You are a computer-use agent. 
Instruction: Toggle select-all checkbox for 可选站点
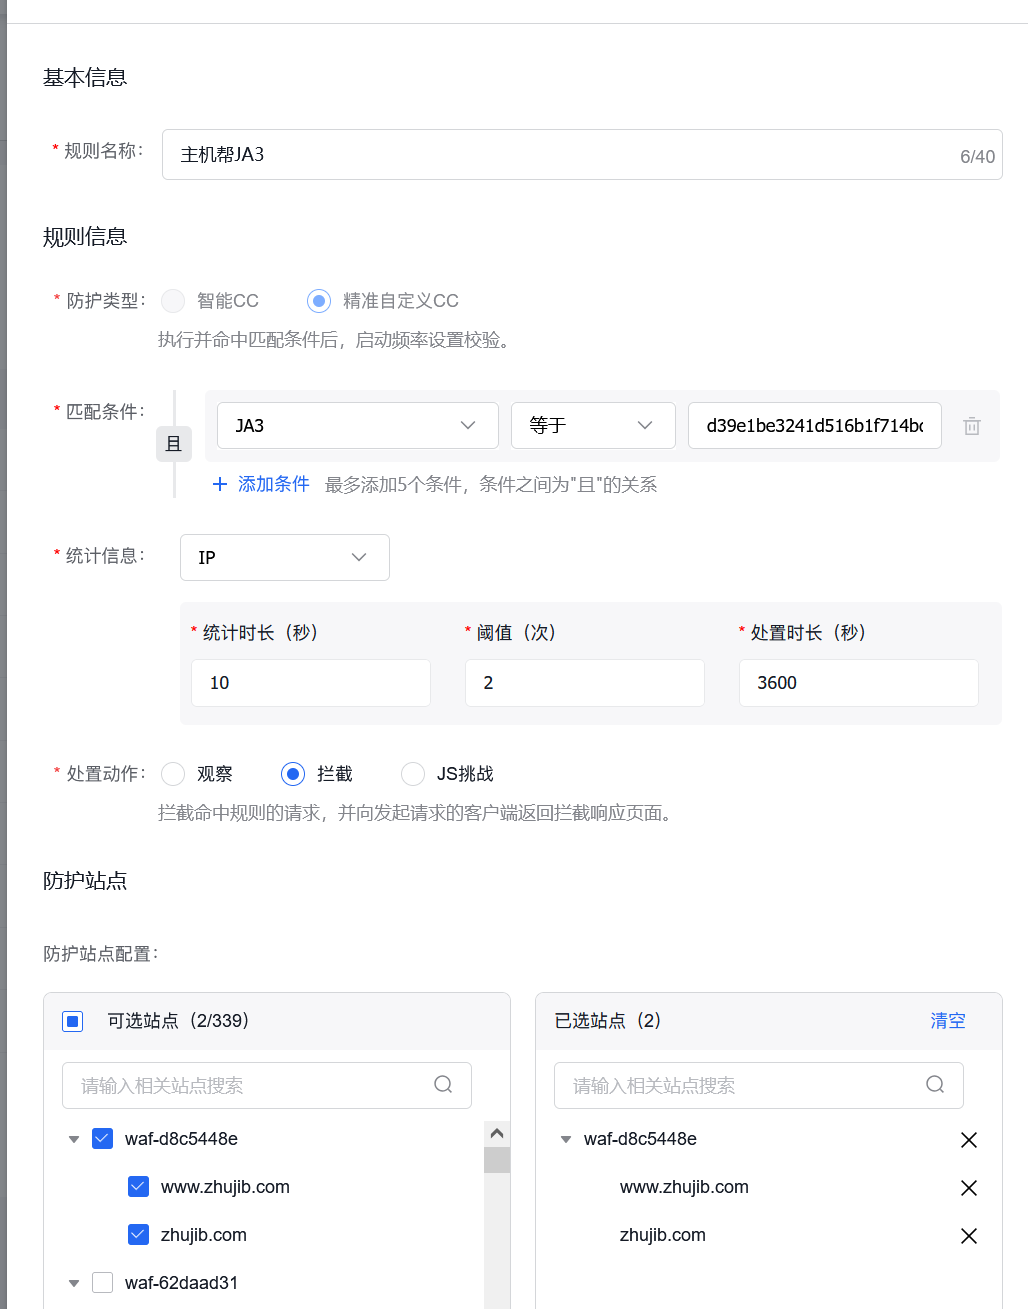pyautogui.click(x=73, y=1021)
